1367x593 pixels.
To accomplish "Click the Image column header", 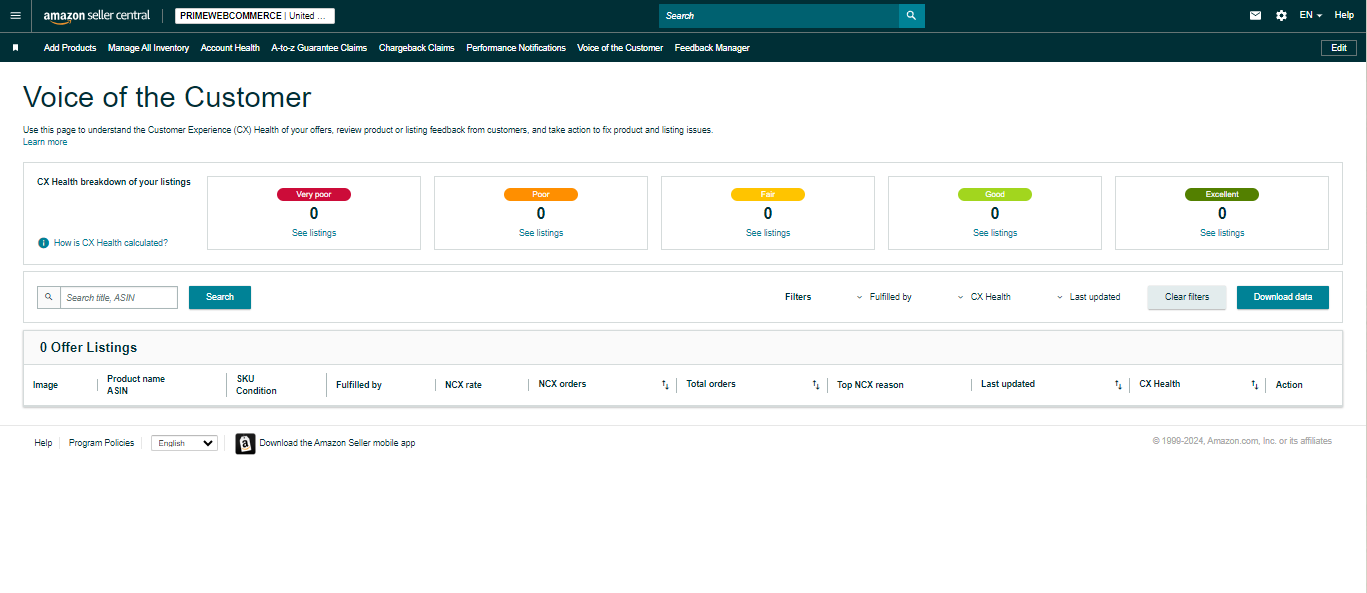I will pyautogui.click(x=45, y=385).
